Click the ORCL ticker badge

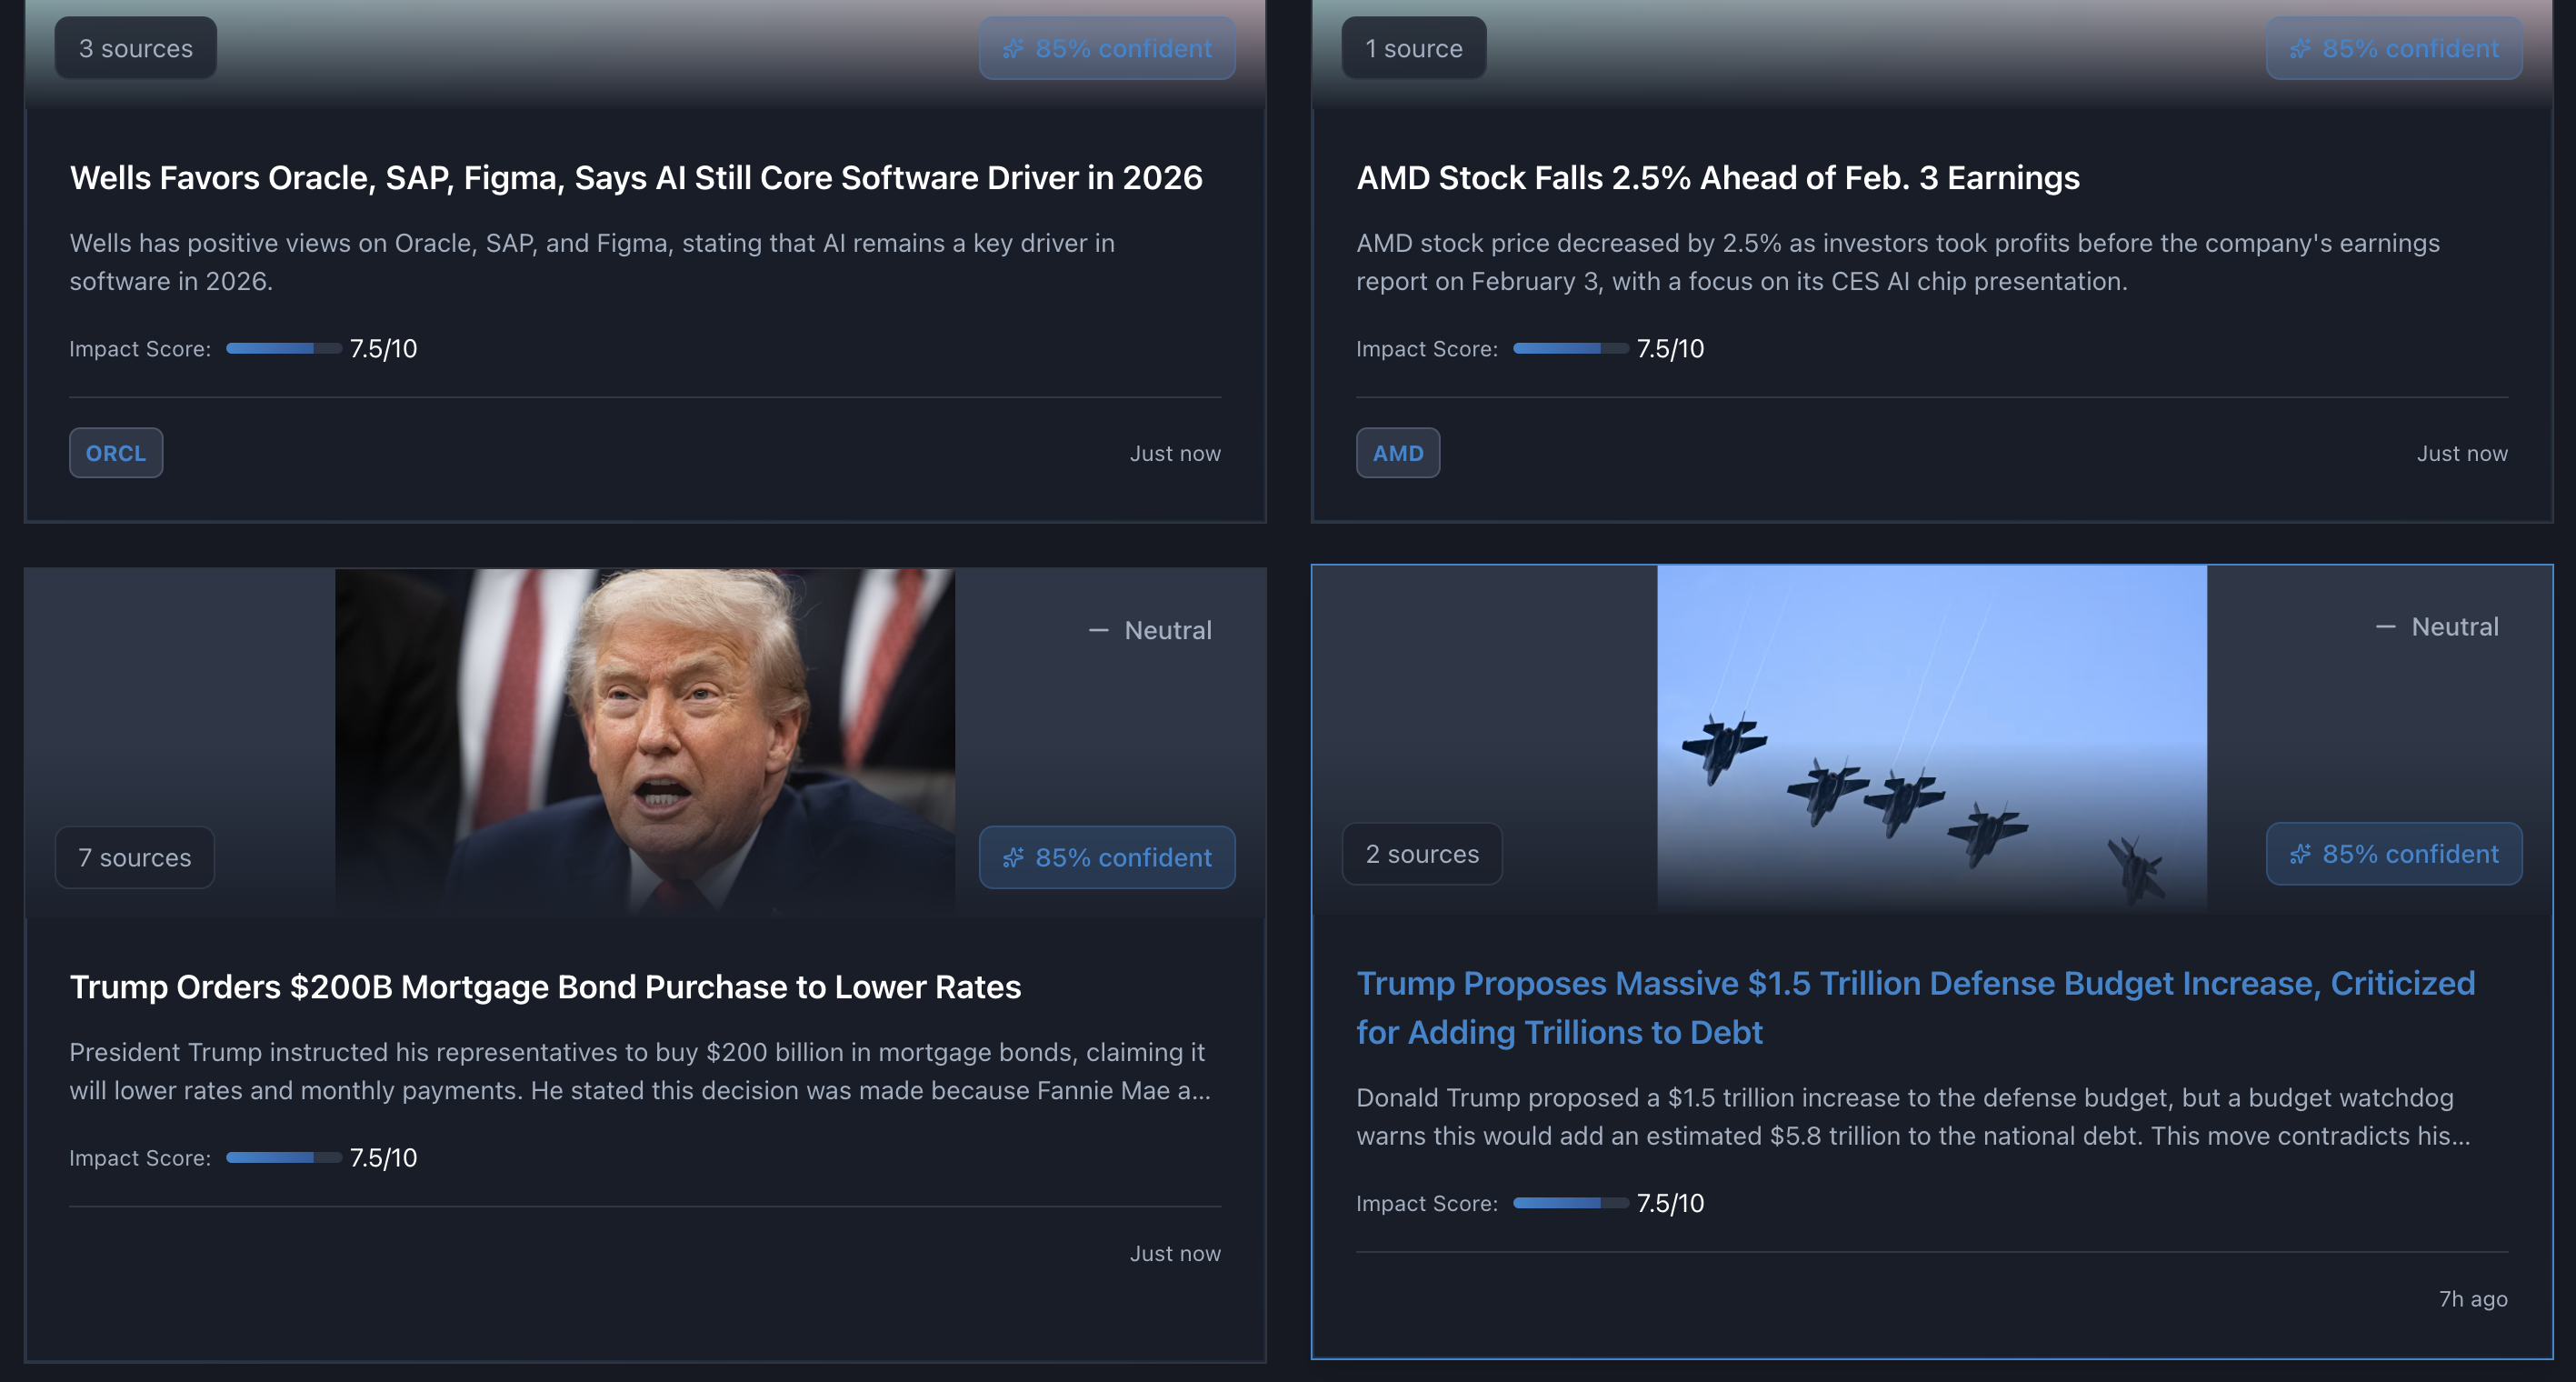(116, 452)
